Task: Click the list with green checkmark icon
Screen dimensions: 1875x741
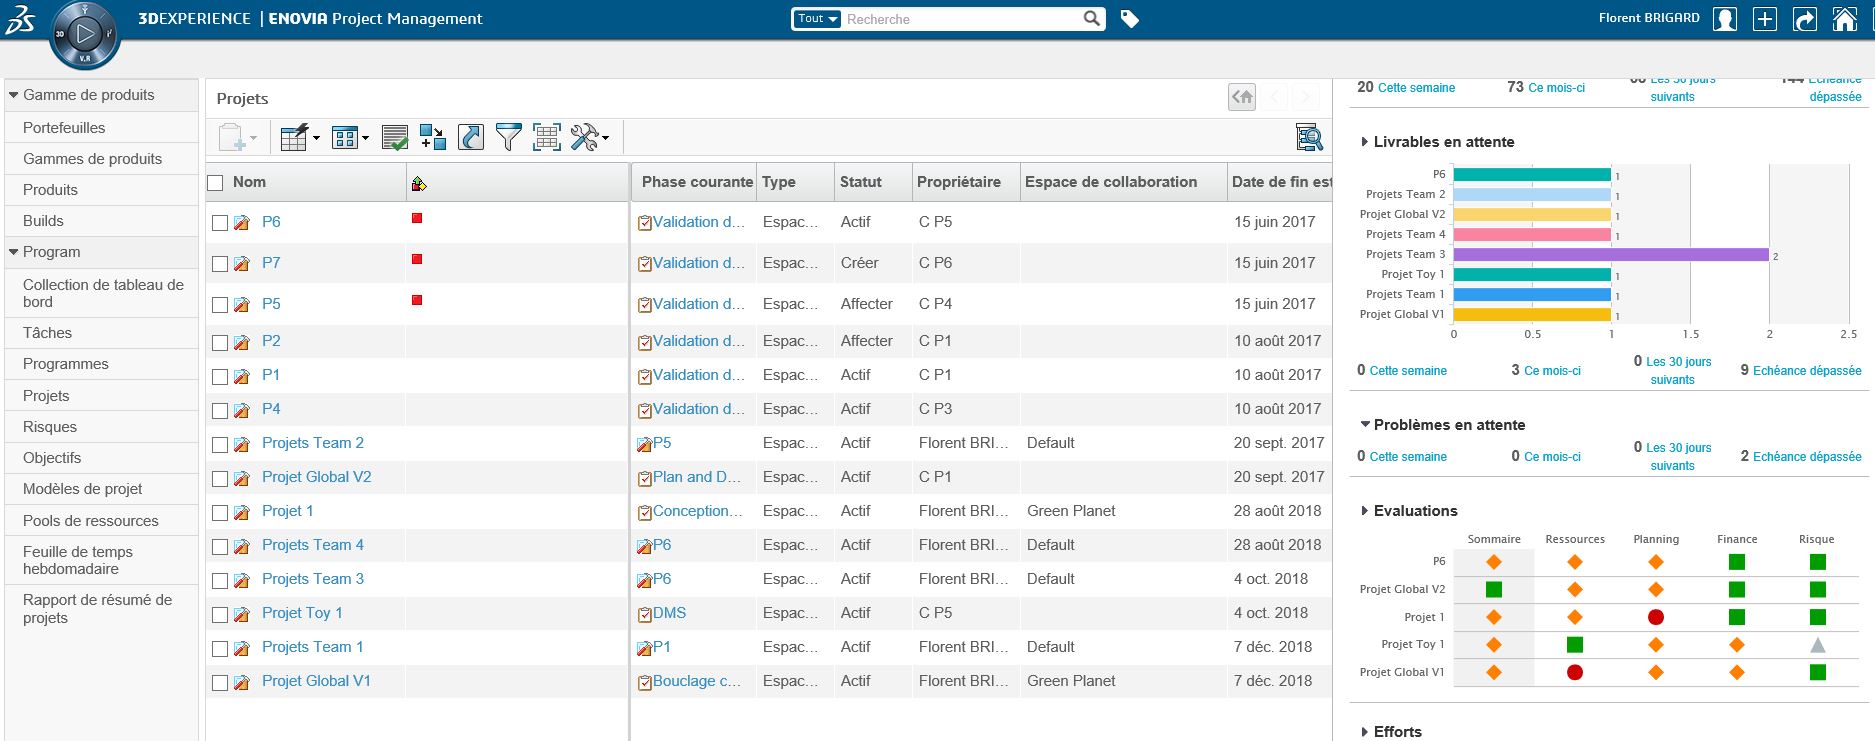Action: point(395,137)
